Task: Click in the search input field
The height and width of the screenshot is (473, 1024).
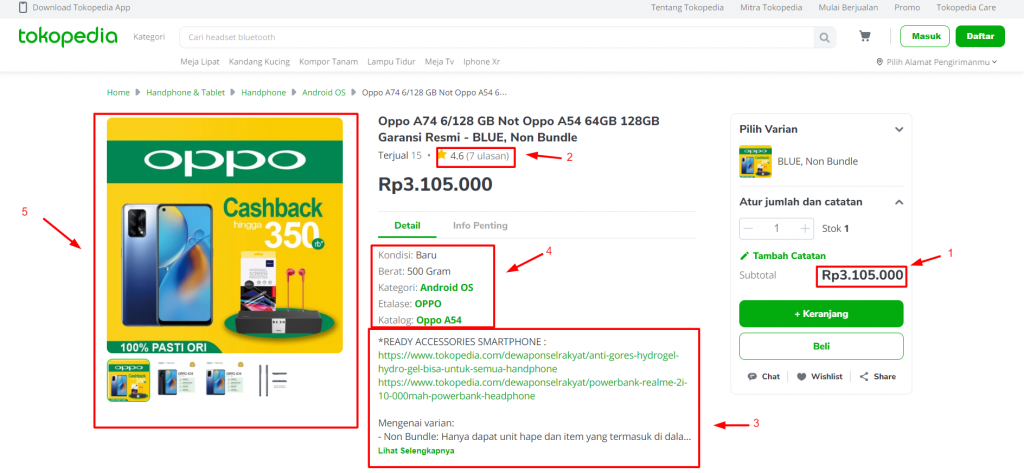Action: [496, 37]
